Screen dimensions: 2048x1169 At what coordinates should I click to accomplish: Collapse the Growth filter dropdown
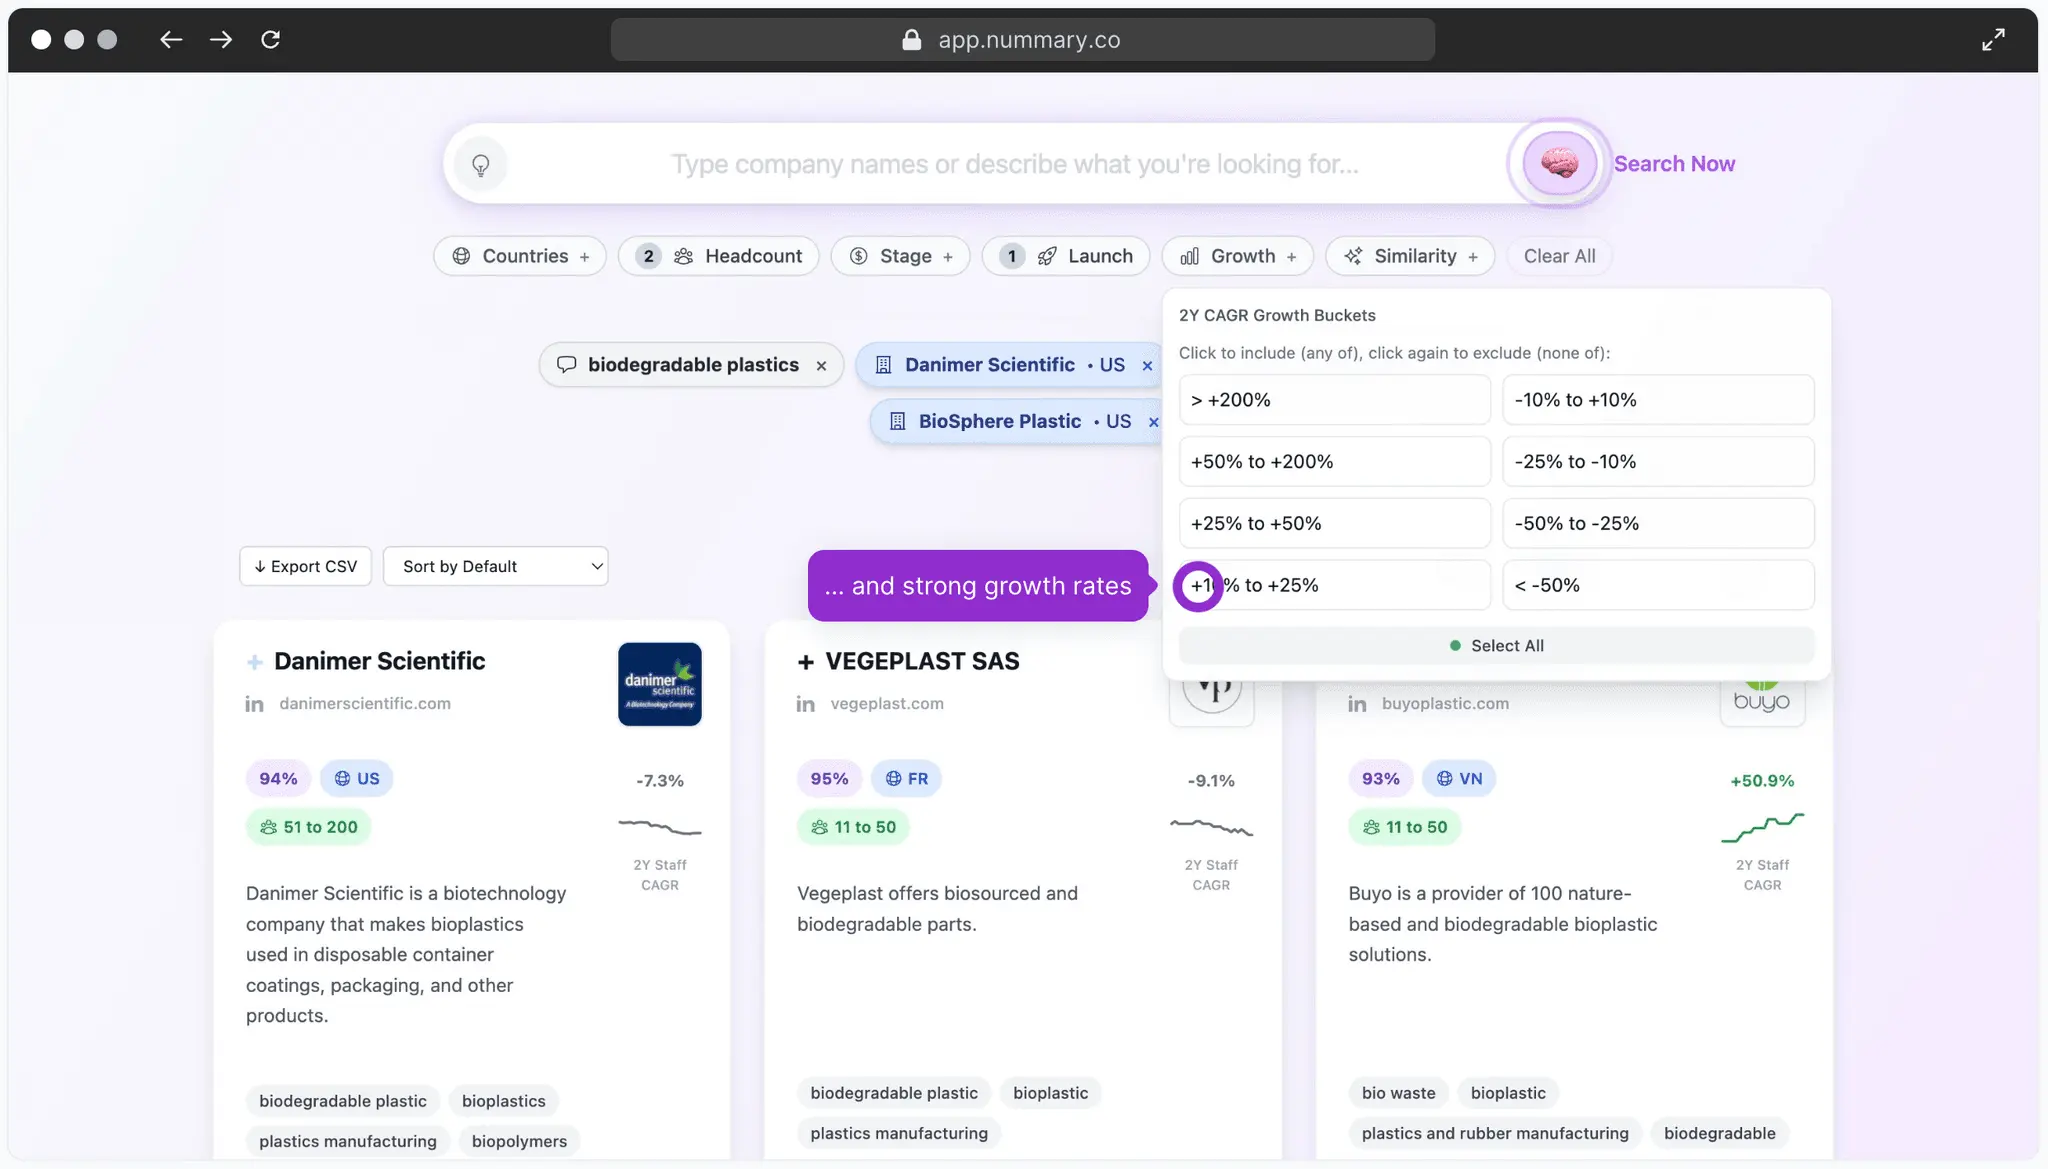(1237, 256)
